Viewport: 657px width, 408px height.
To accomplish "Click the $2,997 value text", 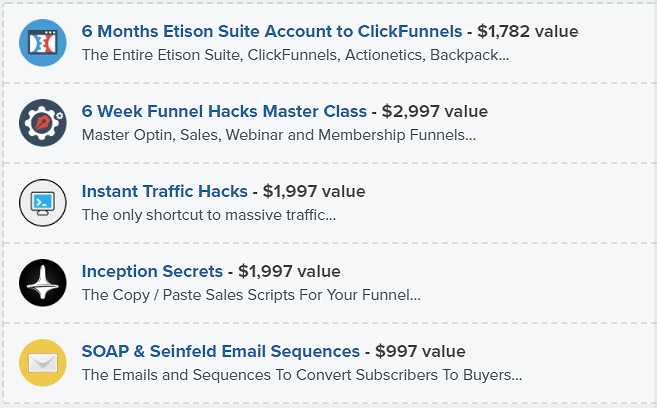I will [x=435, y=111].
